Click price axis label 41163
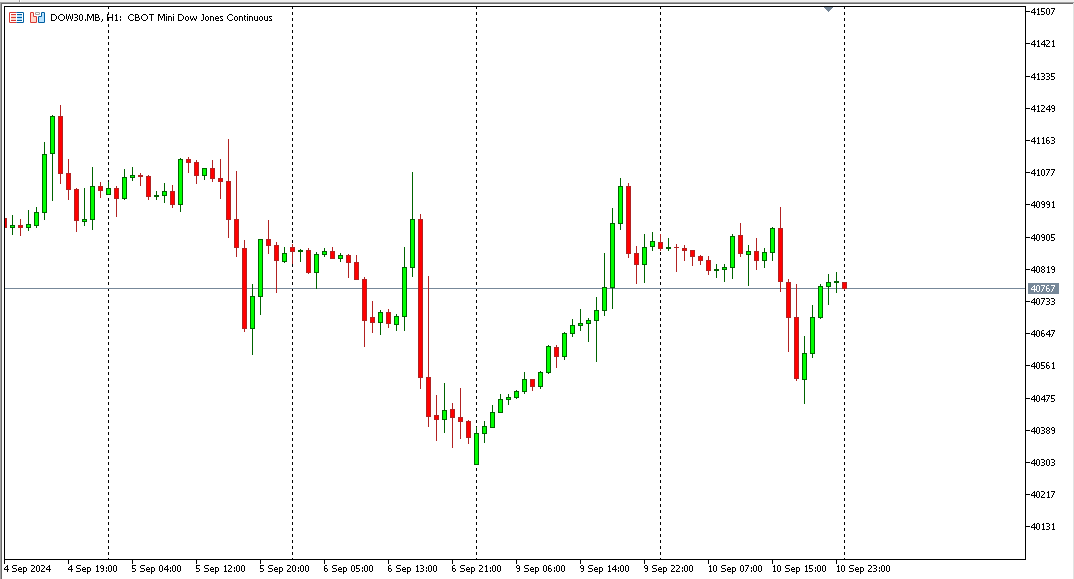 1043,140
